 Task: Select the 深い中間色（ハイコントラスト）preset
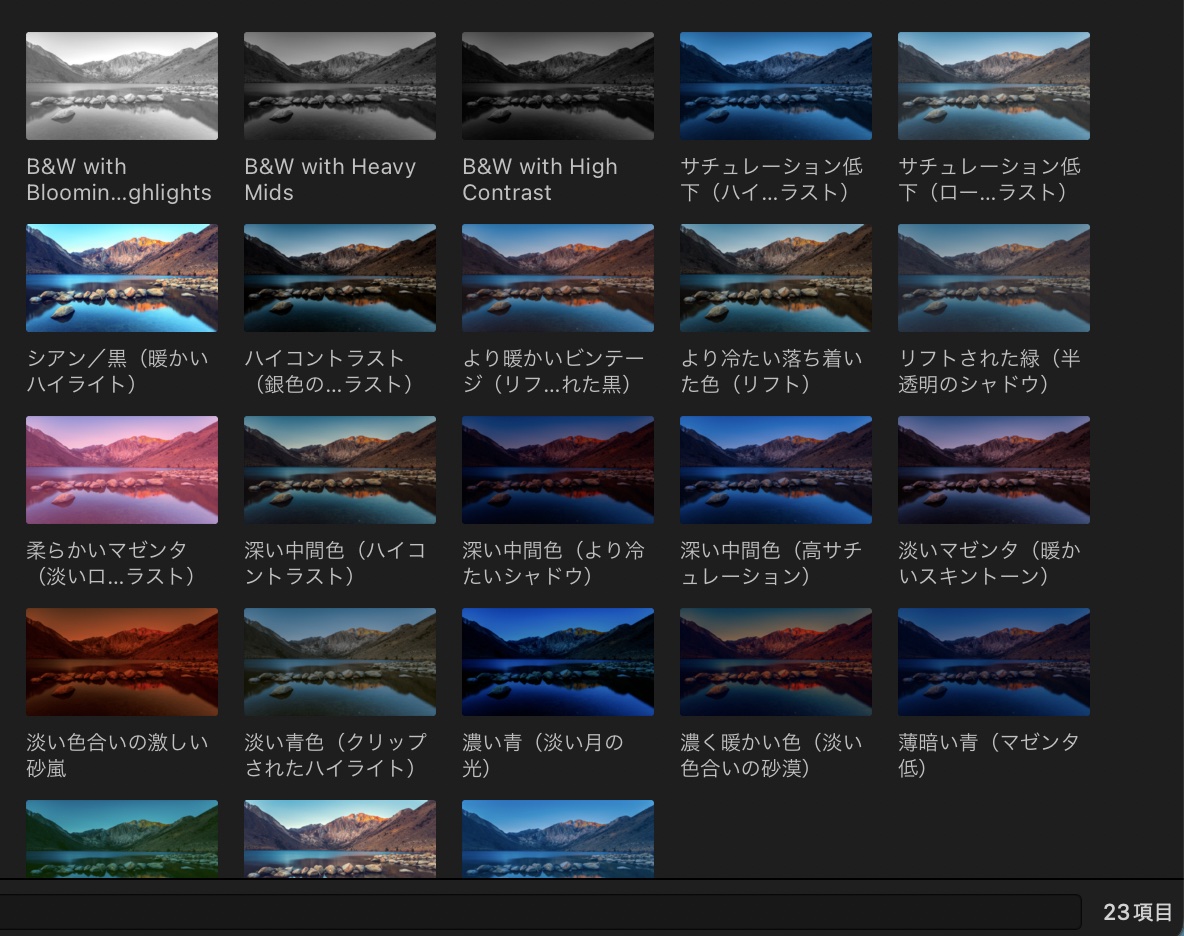pyautogui.click(x=340, y=470)
